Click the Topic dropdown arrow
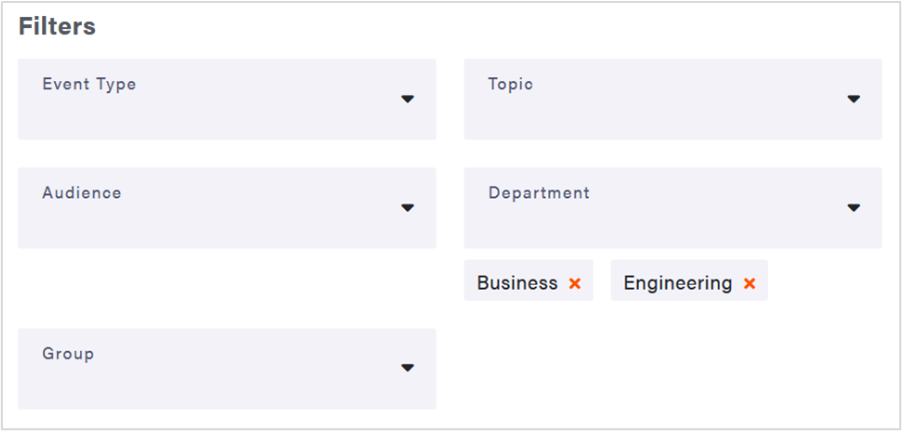Screen dimensions: 902x431 (x=853, y=99)
